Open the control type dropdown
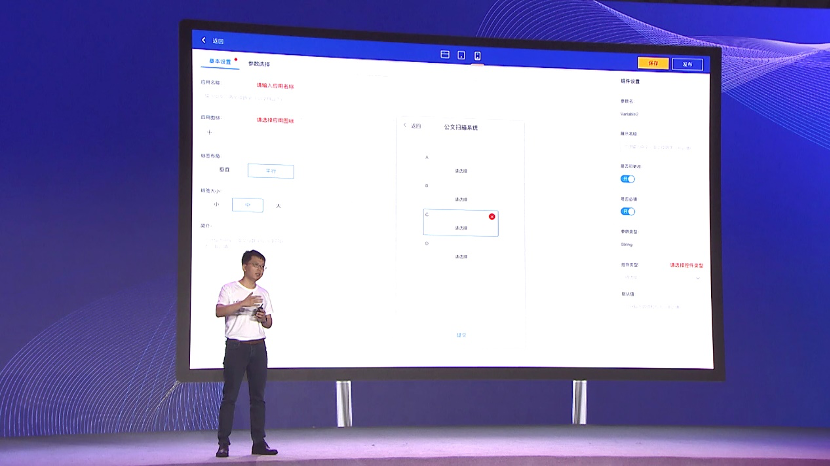The width and height of the screenshot is (830, 466). [660, 277]
